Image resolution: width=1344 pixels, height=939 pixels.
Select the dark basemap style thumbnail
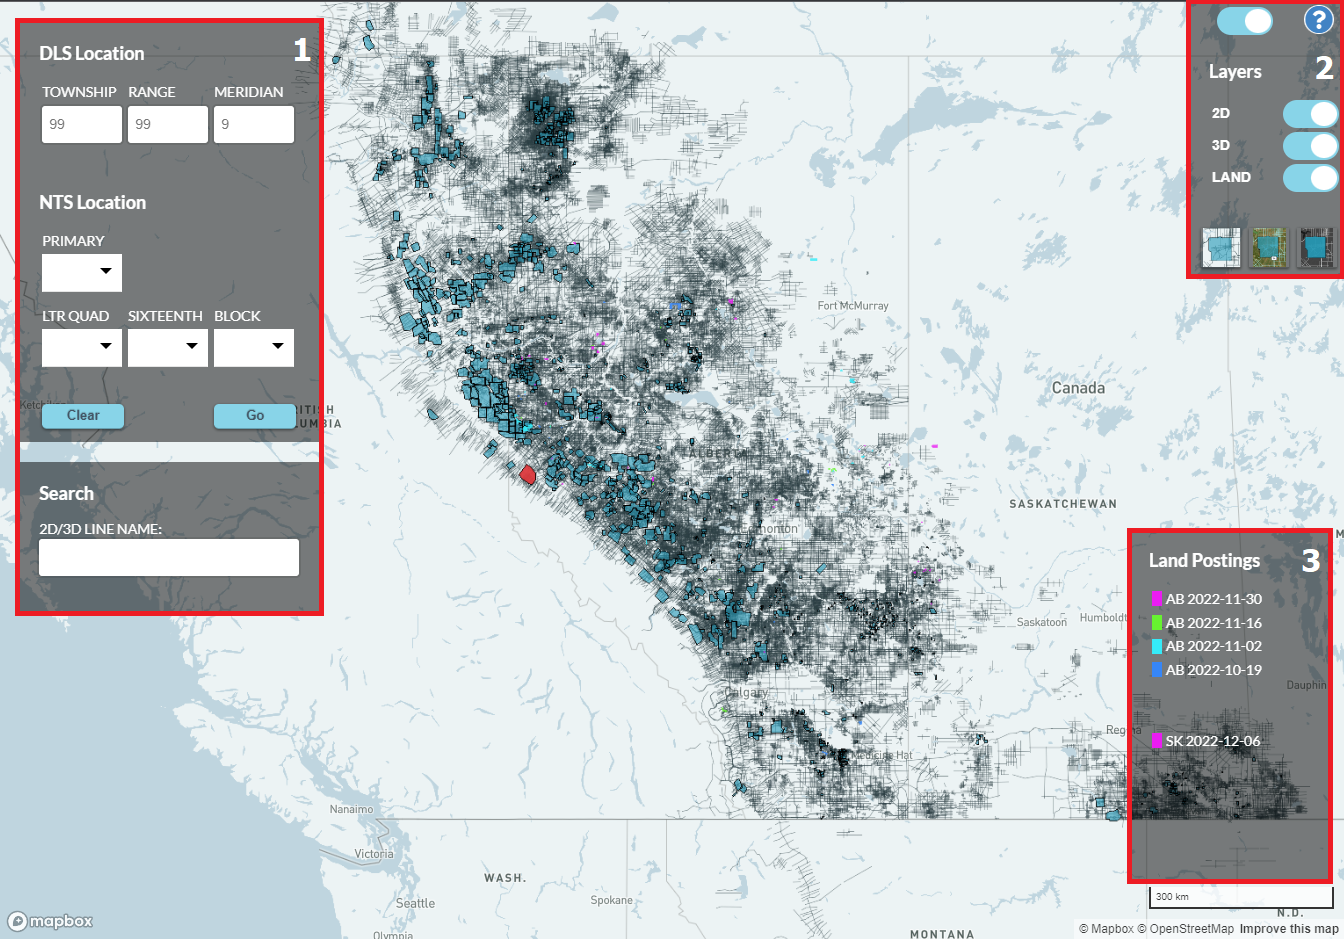pyautogui.click(x=1315, y=247)
